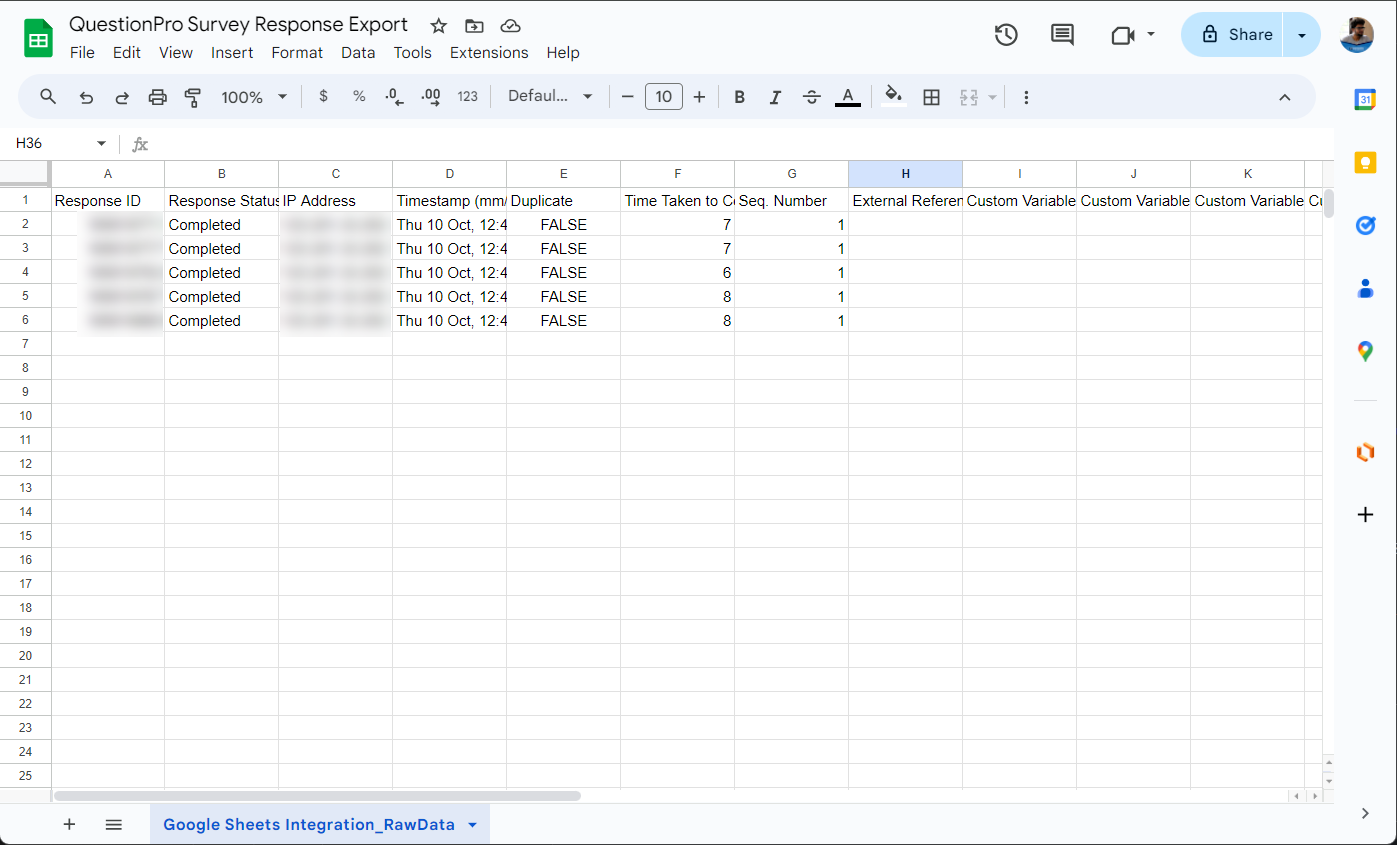The width and height of the screenshot is (1397, 845).
Task: Increase decimal places
Action: click(431, 97)
